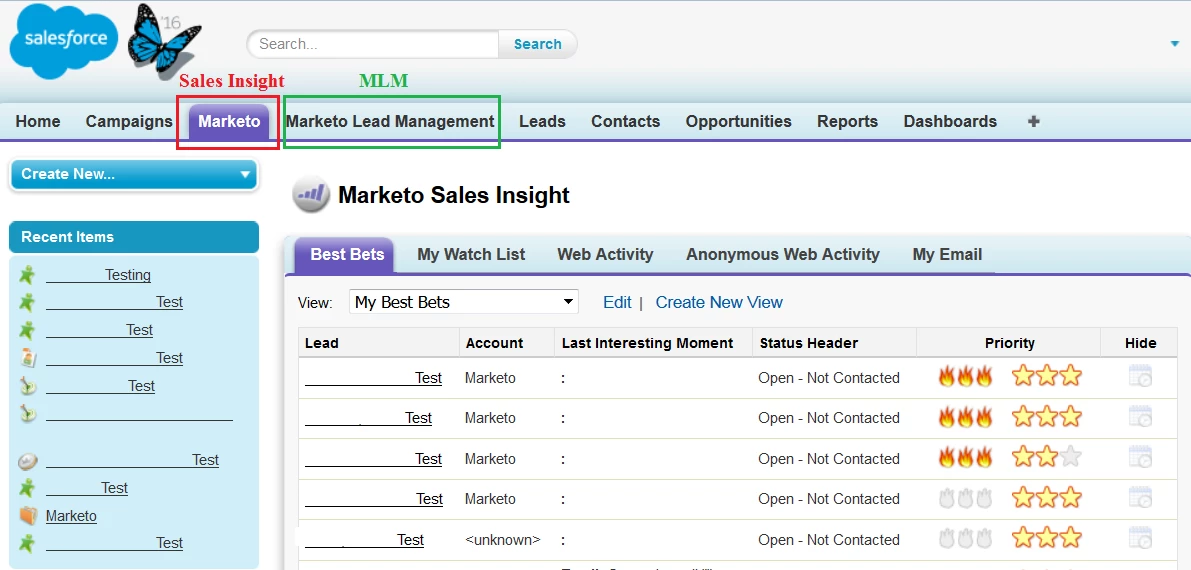Open the Testing recent item link
The image size is (1191, 570).
99,275
